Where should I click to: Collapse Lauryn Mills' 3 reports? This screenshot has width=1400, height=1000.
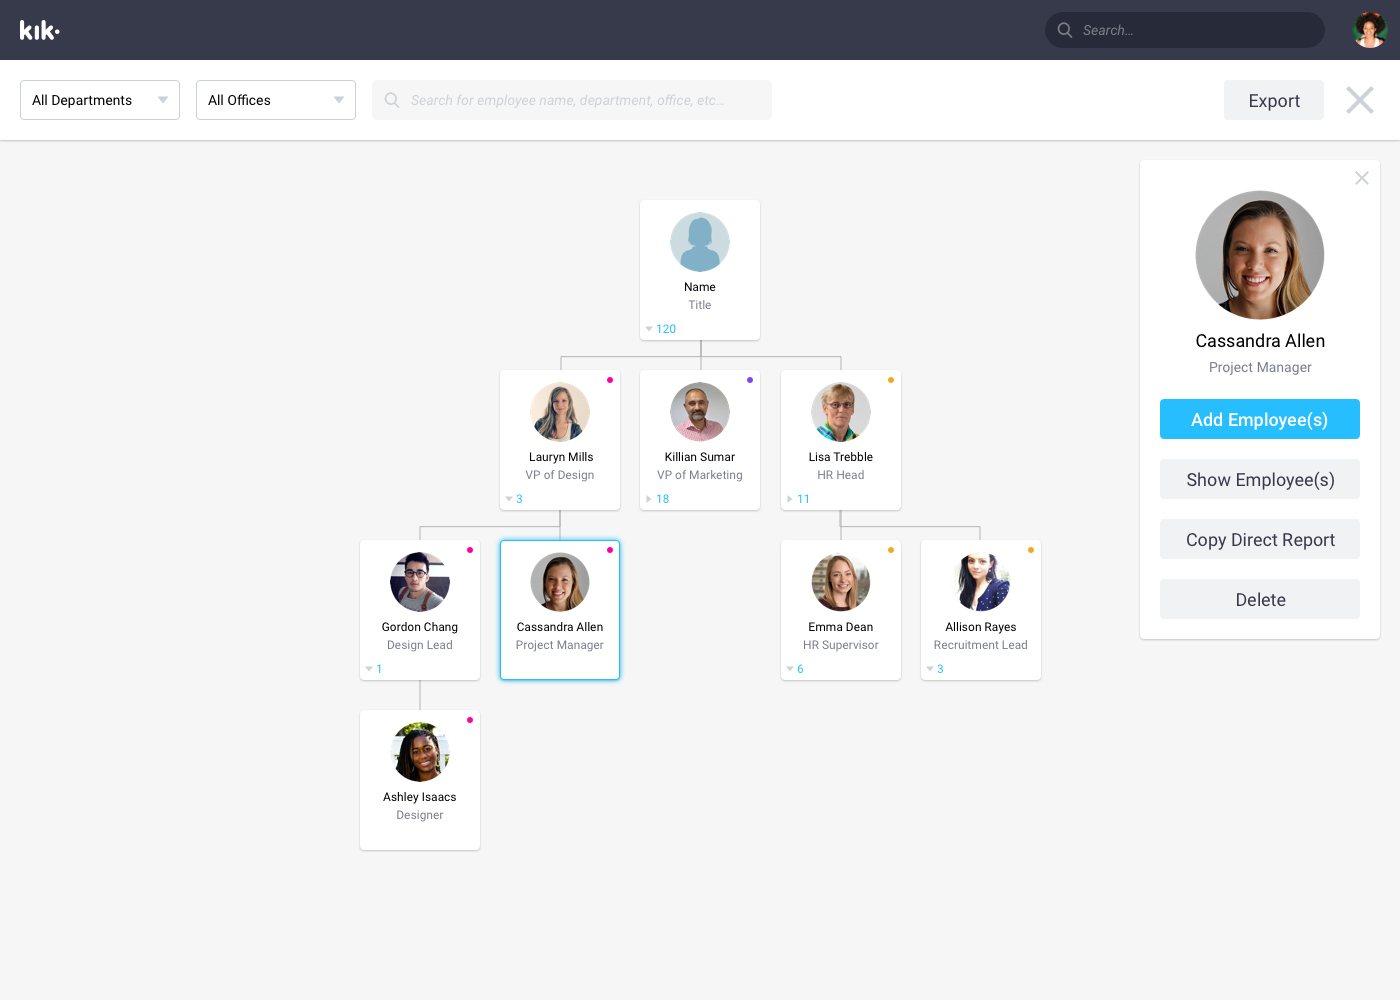coord(514,499)
